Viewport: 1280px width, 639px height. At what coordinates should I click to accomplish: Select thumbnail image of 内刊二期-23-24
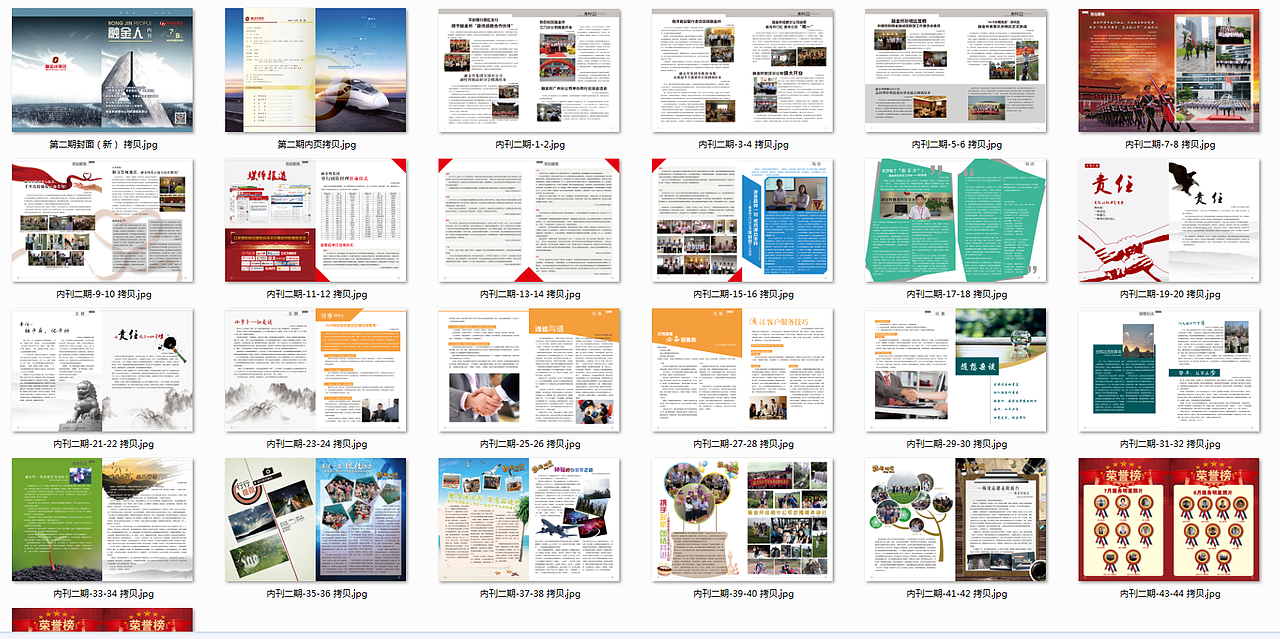click(x=316, y=370)
